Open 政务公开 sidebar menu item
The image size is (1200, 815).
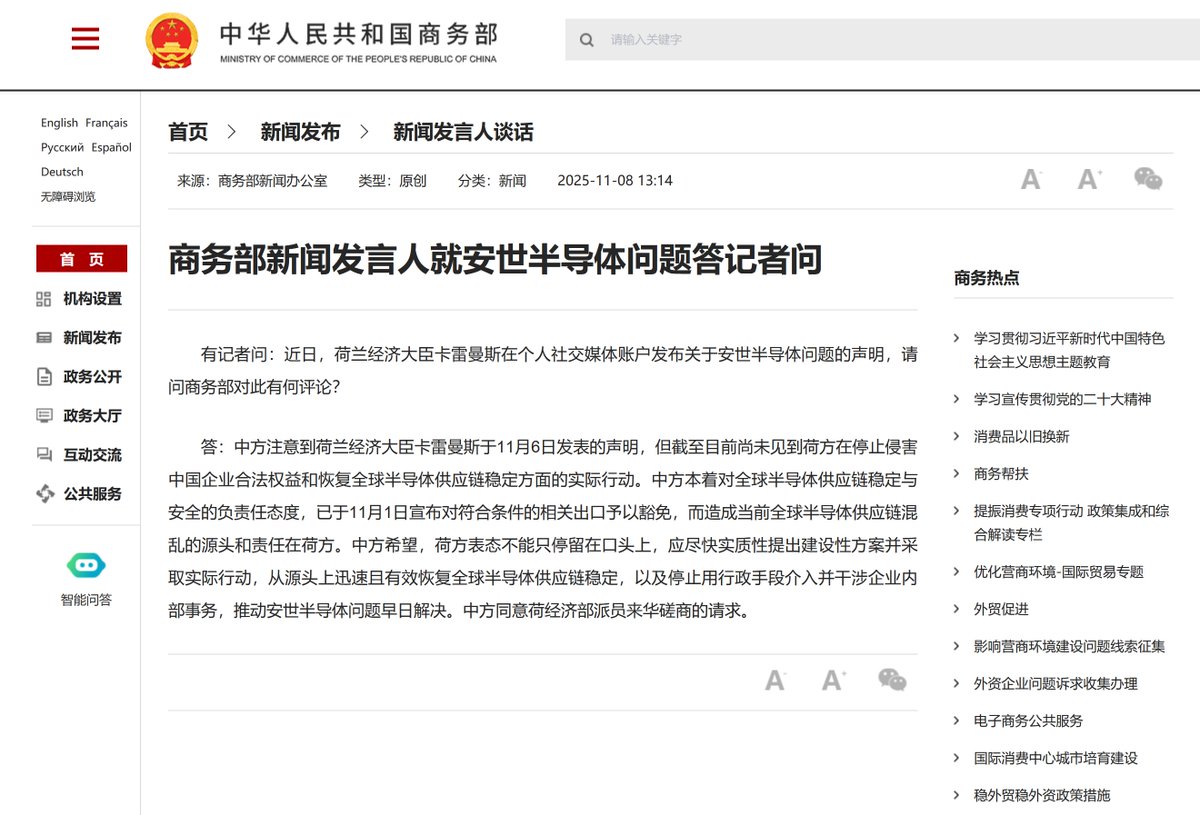(92, 377)
